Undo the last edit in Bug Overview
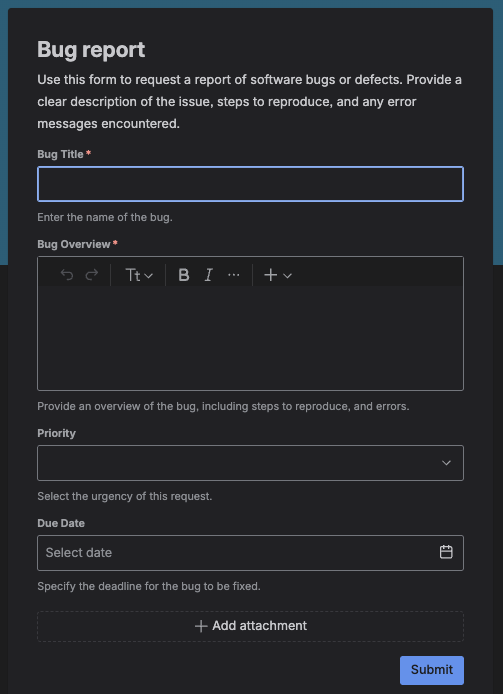This screenshot has width=503, height=694. tap(66, 275)
